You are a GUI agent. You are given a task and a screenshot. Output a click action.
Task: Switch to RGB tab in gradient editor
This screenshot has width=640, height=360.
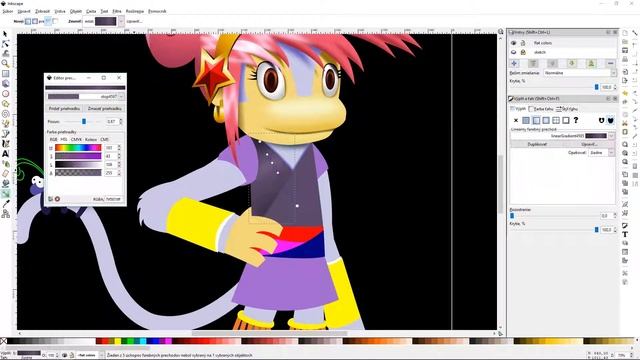click(x=53, y=140)
